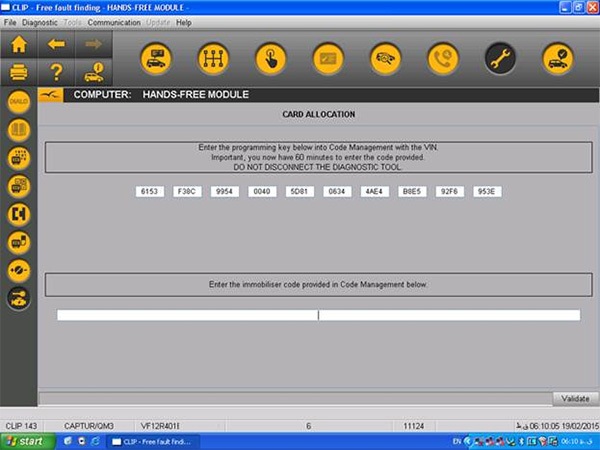
Task: Click the Home icon in the toolbar
Action: click(x=18, y=45)
